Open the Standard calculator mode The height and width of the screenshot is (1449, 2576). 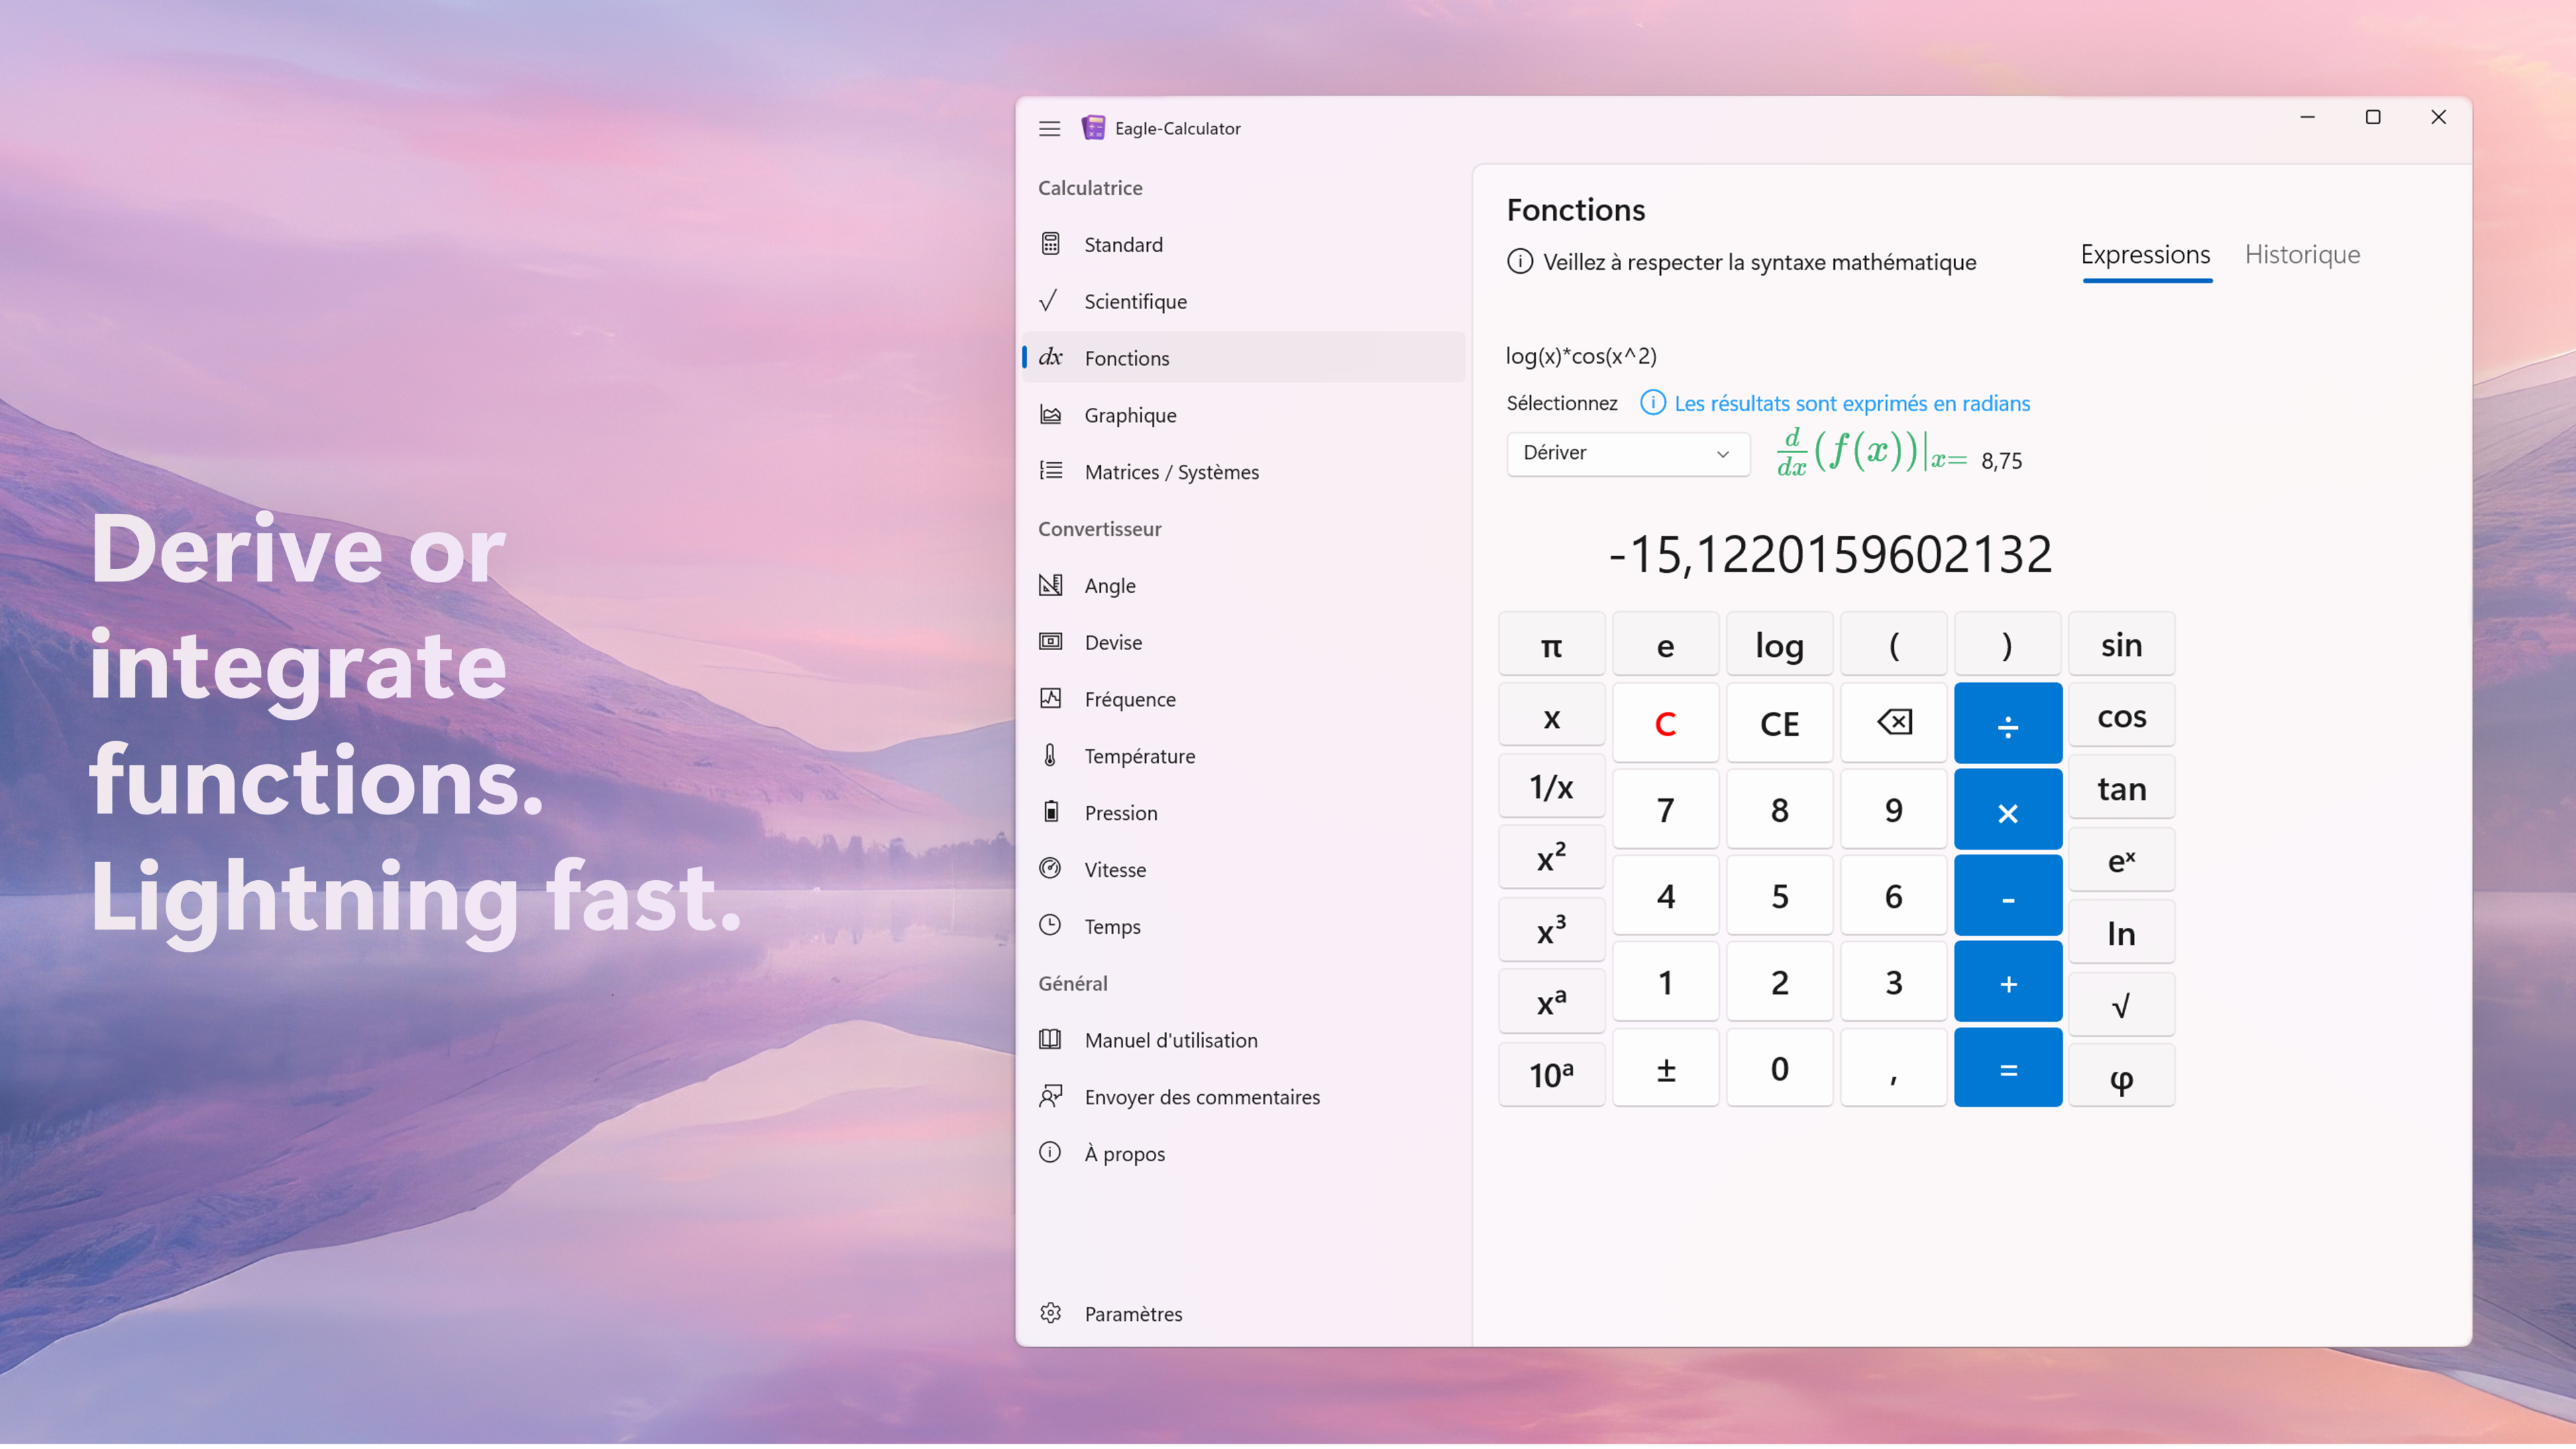click(x=1243, y=244)
